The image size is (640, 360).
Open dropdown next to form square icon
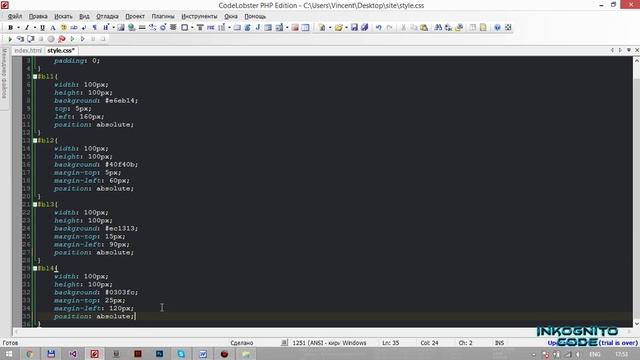(x=192, y=28)
